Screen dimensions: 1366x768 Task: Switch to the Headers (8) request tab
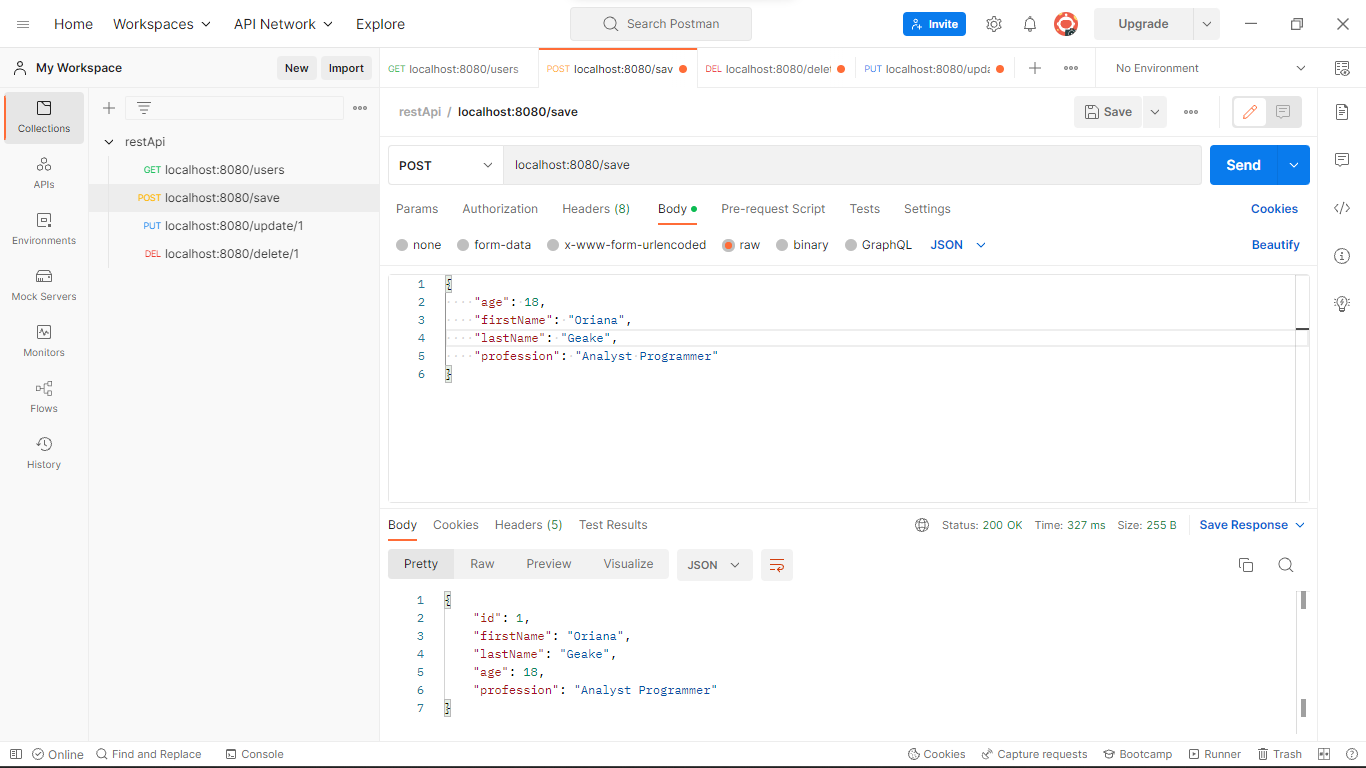[x=596, y=209]
